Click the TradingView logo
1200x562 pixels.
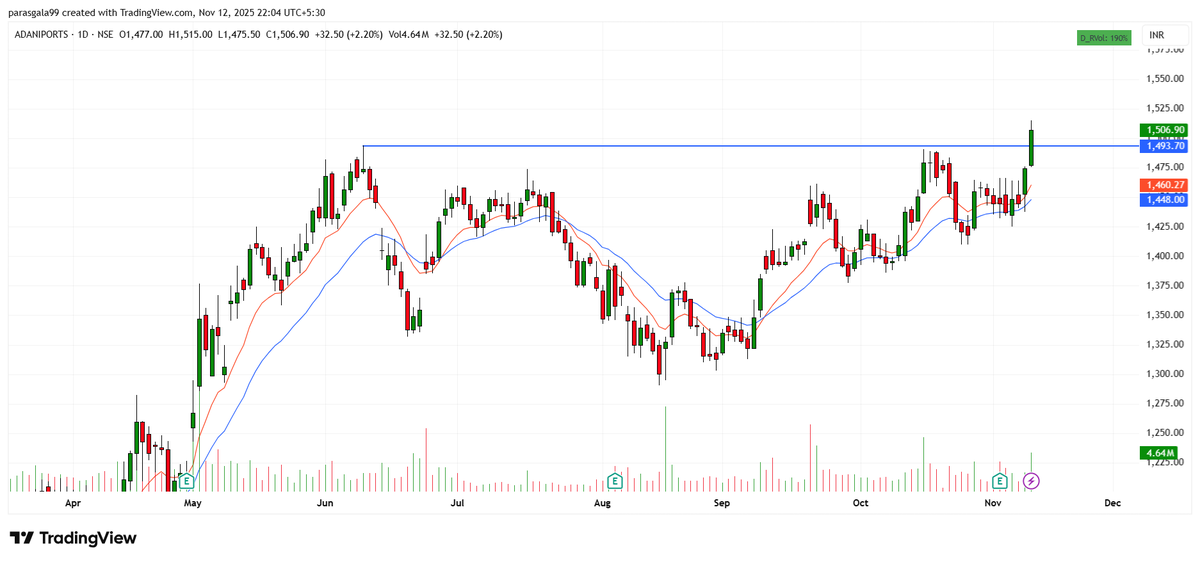[x=73, y=538]
